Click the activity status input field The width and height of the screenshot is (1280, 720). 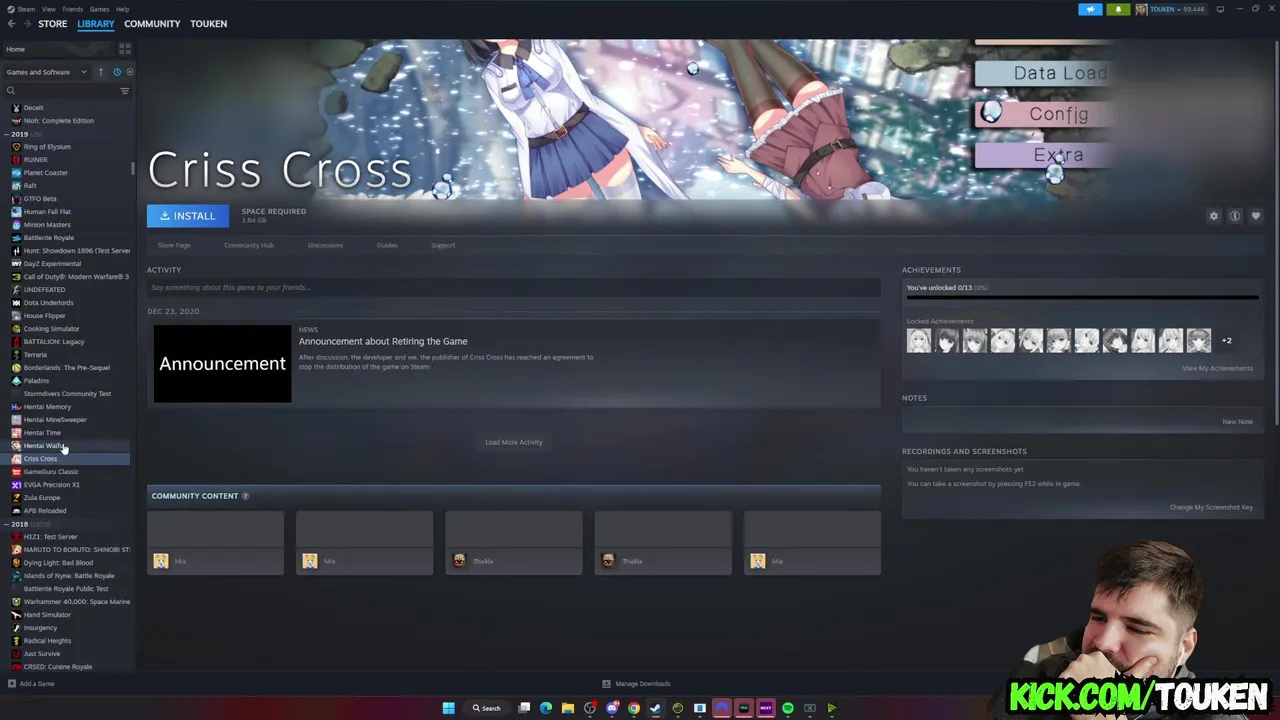pos(514,288)
